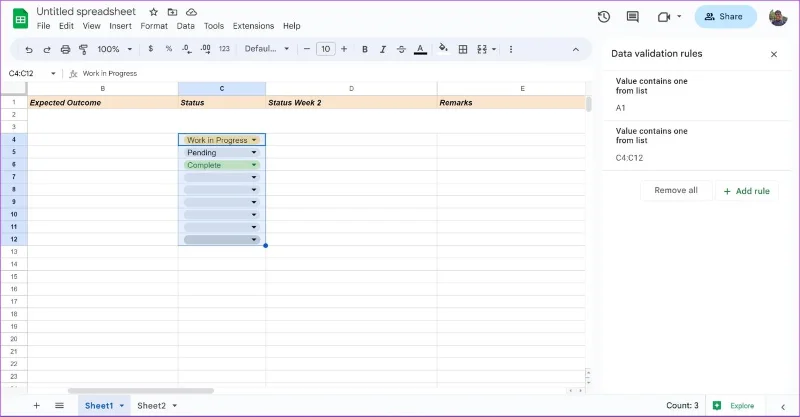Toggle bold formatting
Viewport: 800px width, 417px height.
pos(365,49)
